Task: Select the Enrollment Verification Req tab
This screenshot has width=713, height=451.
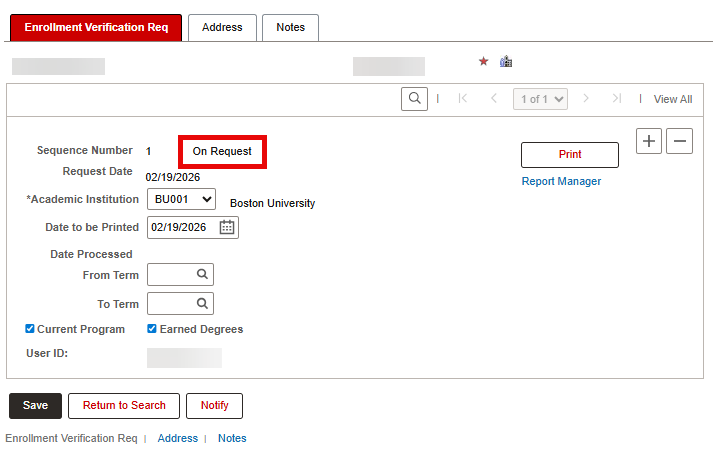Action: click(x=96, y=27)
